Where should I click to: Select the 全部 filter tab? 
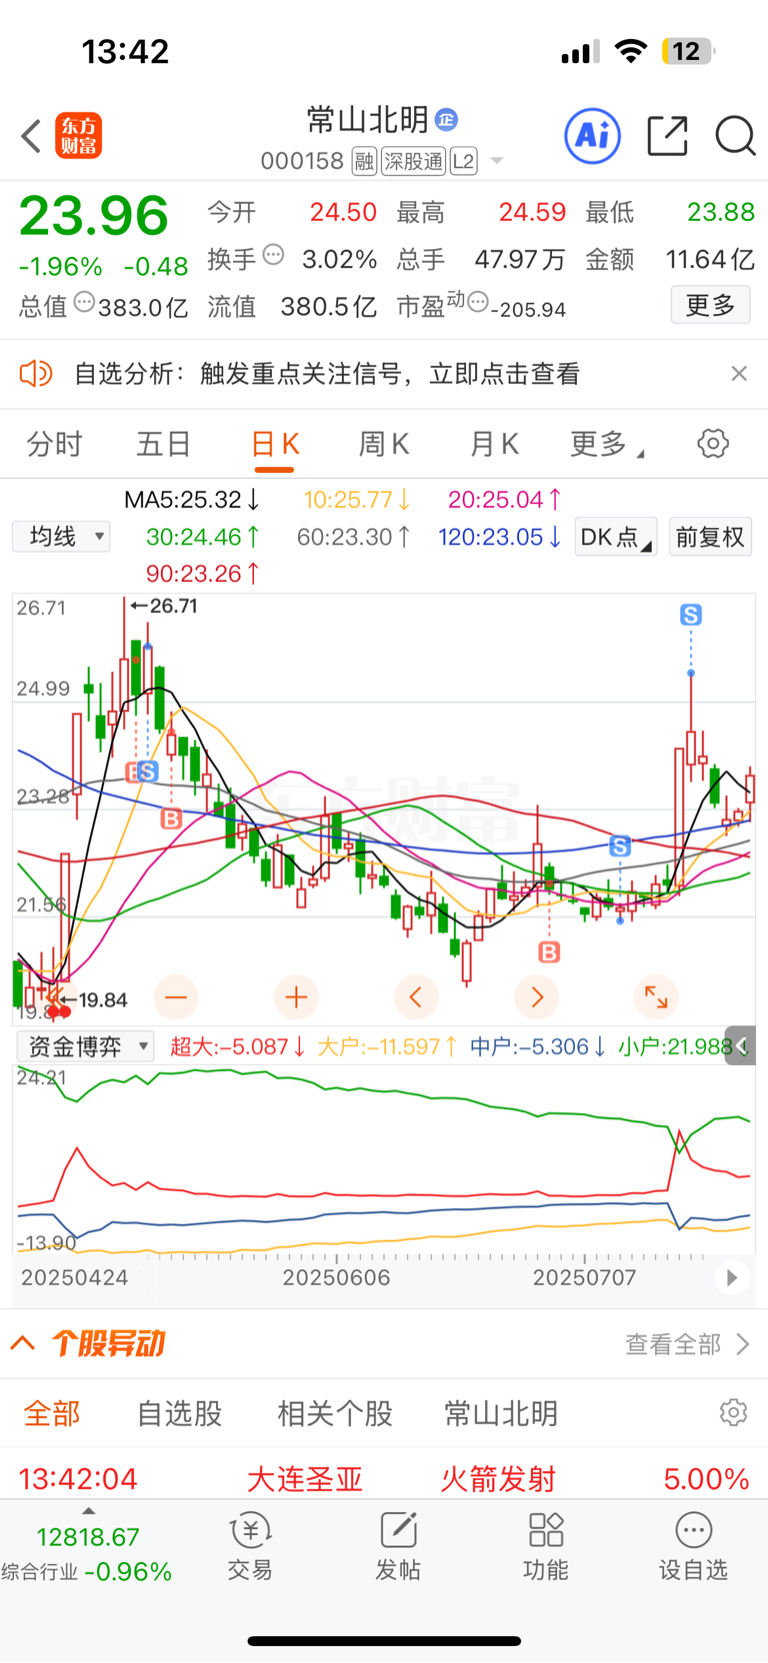coord(52,1414)
